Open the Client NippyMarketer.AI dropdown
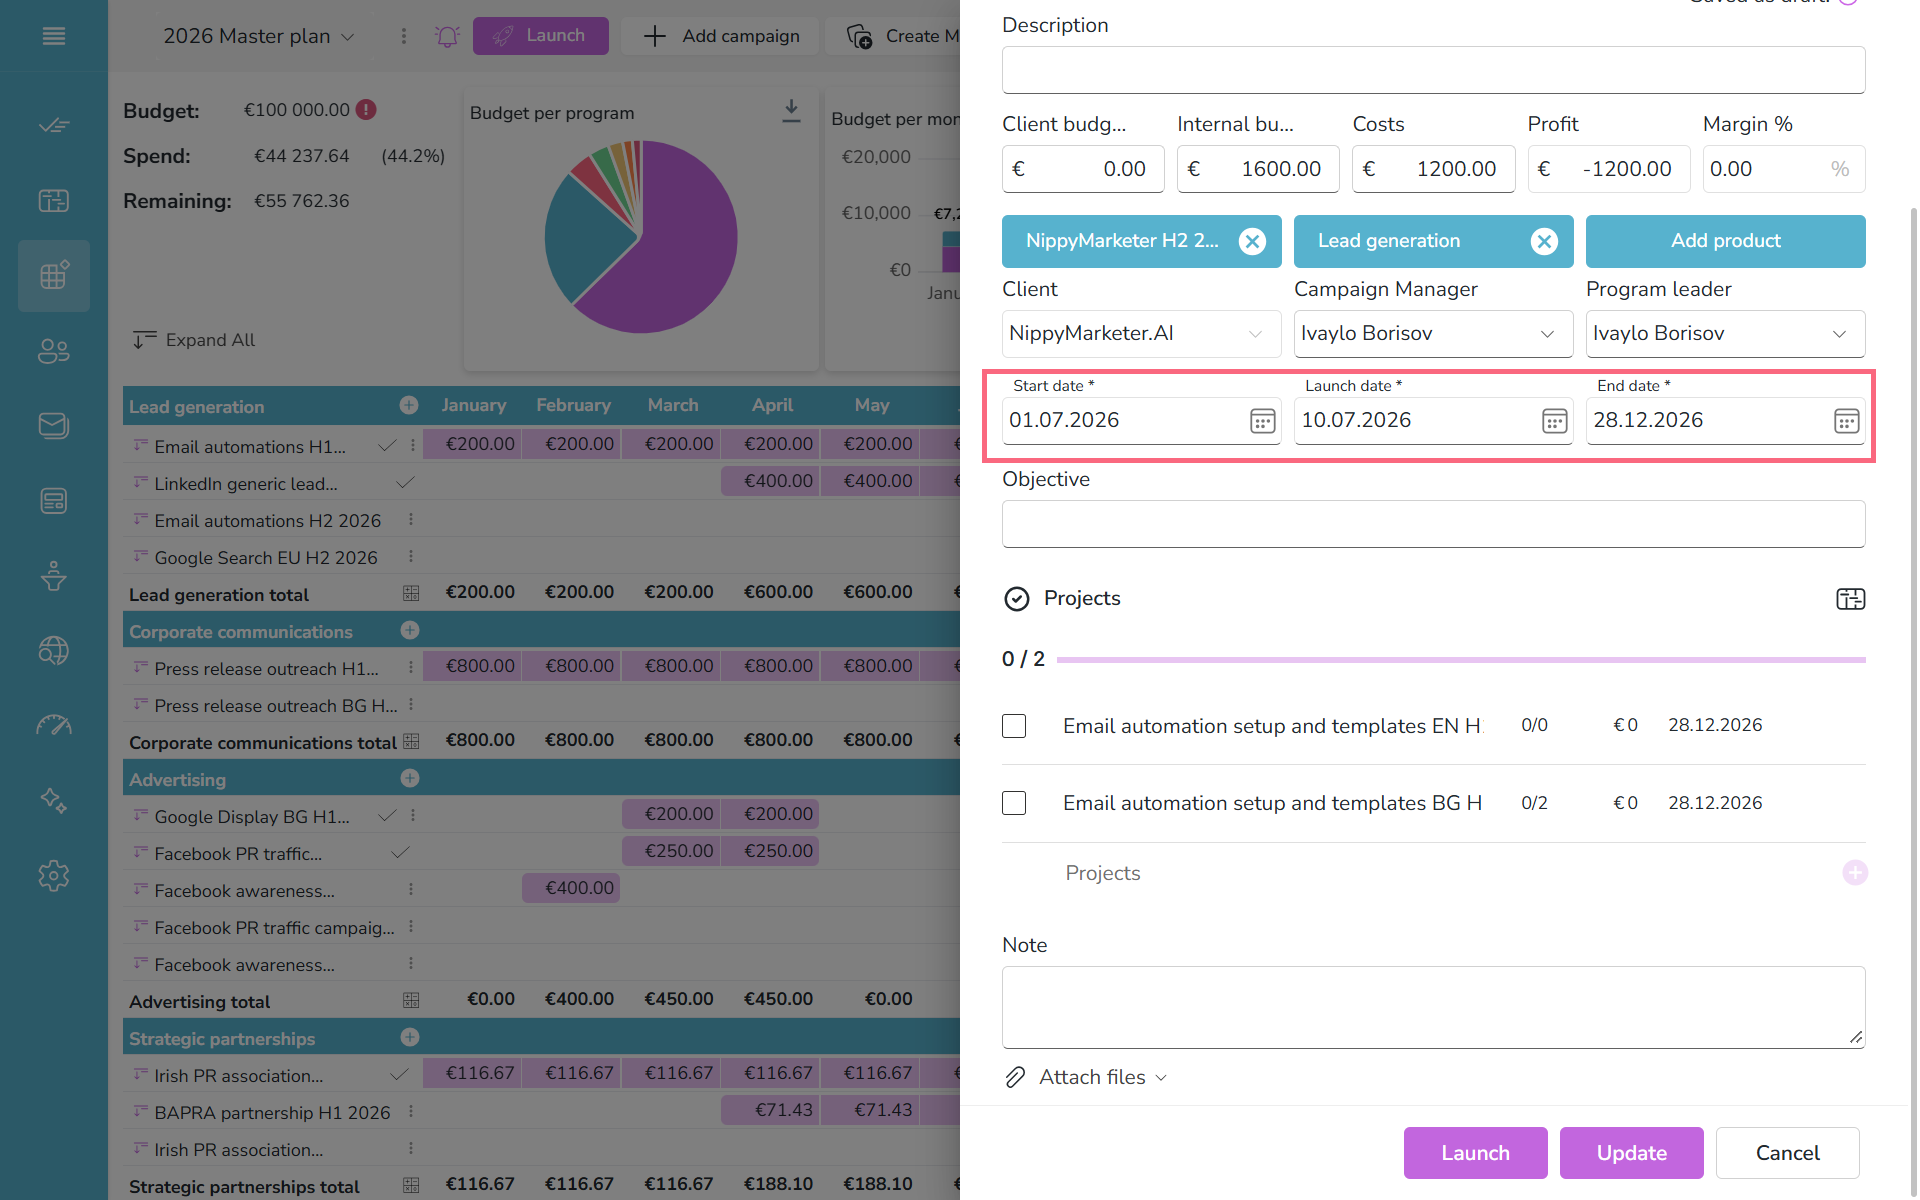Image resolution: width=1920 pixels, height=1200 pixels. coord(1141,334)
